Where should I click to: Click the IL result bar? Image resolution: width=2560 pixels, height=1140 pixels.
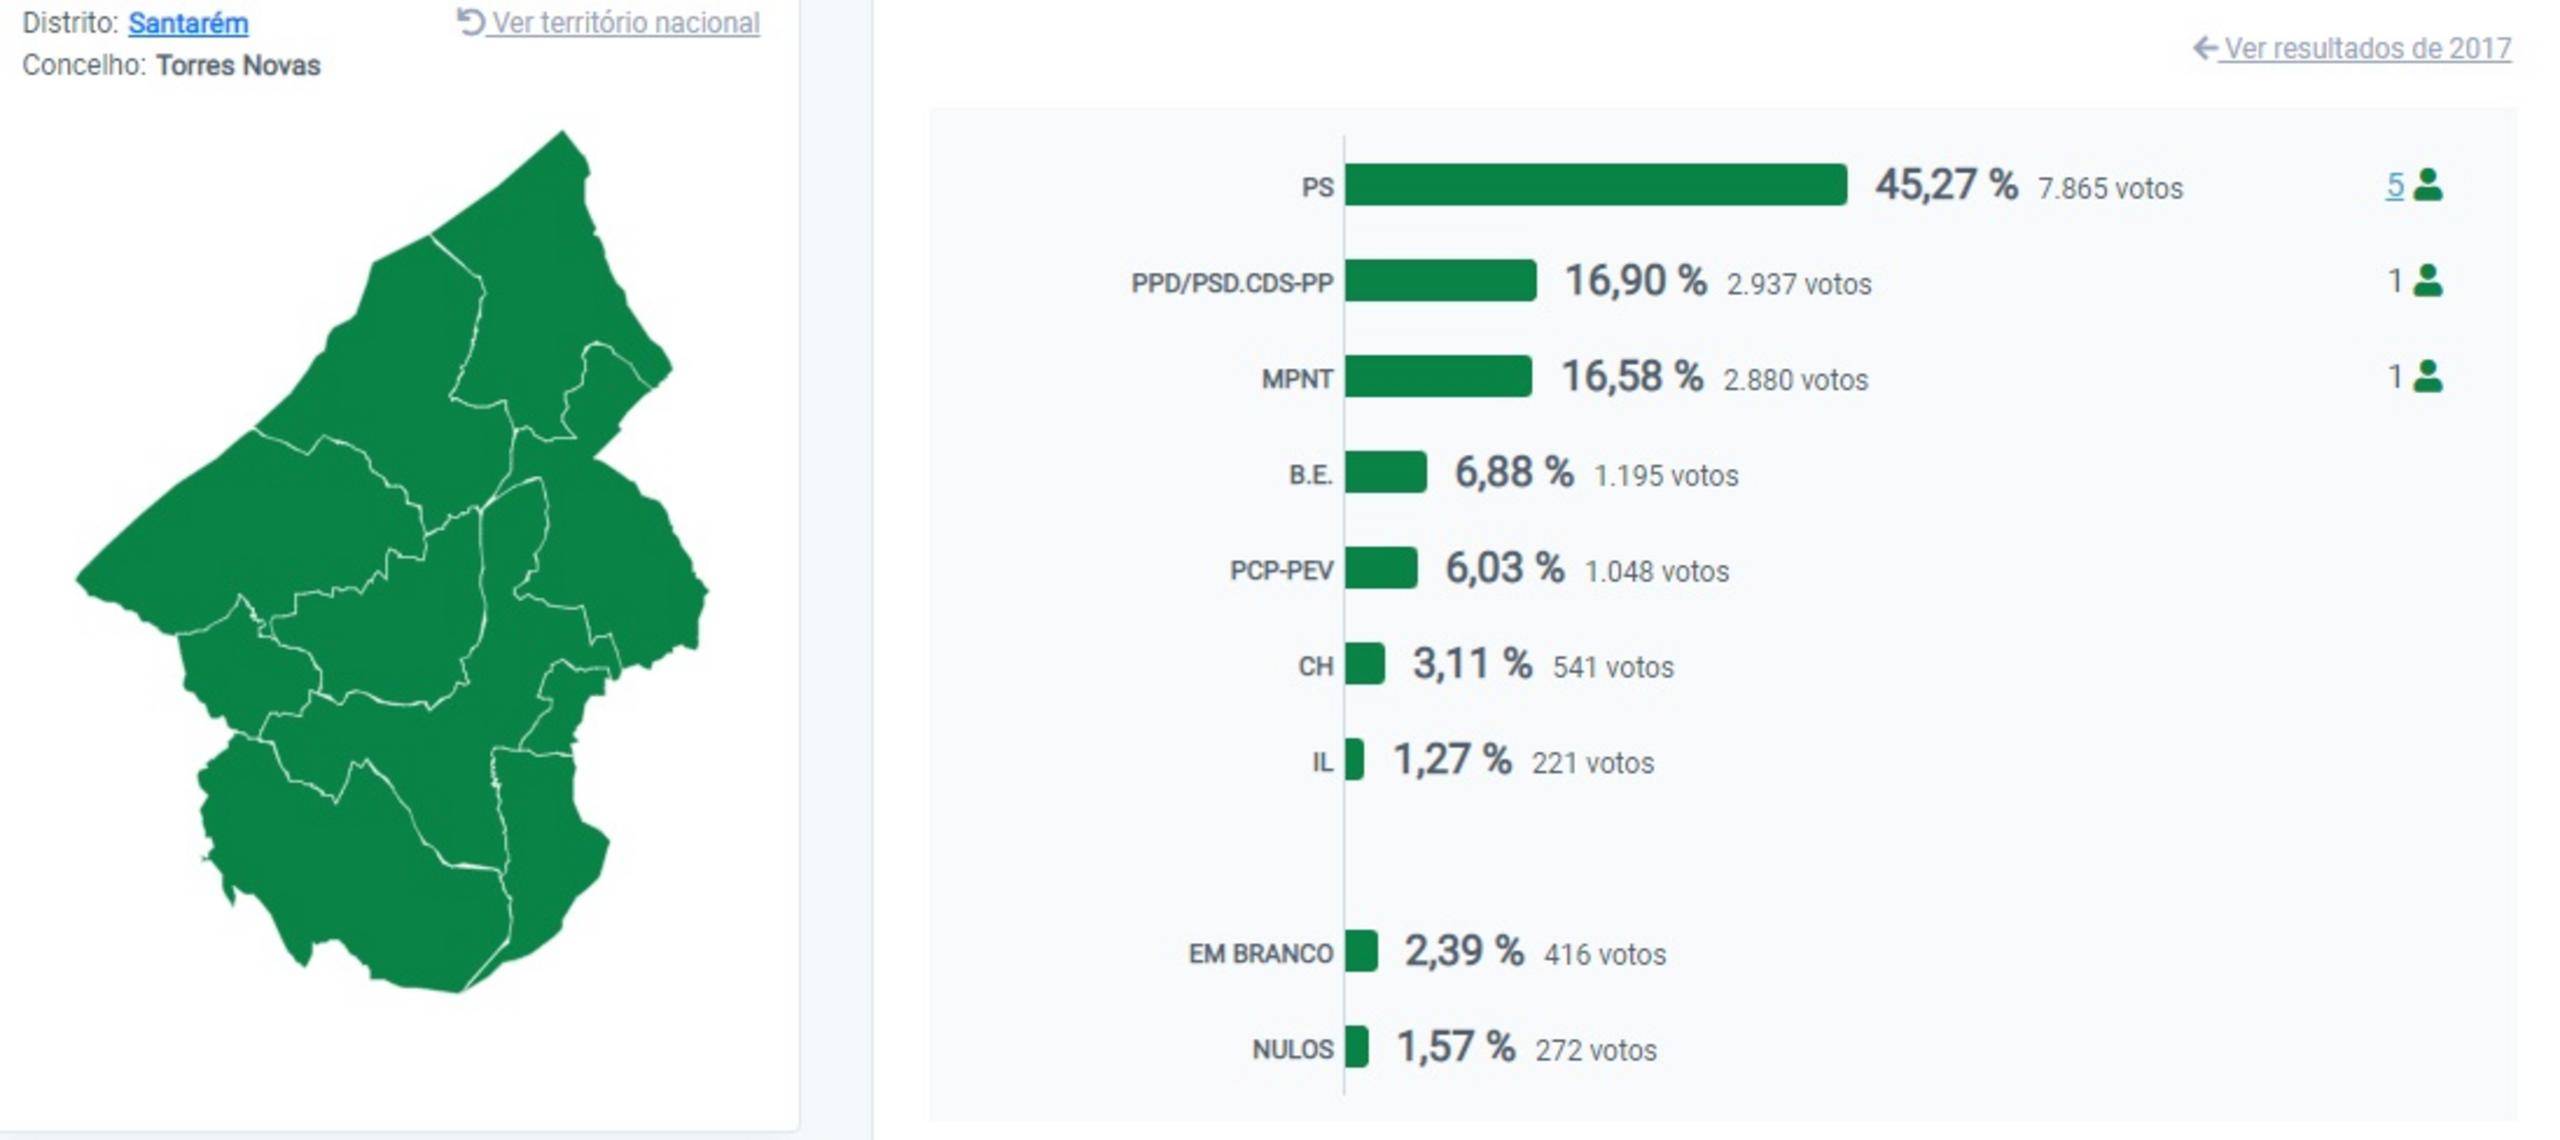point(1354,760)
